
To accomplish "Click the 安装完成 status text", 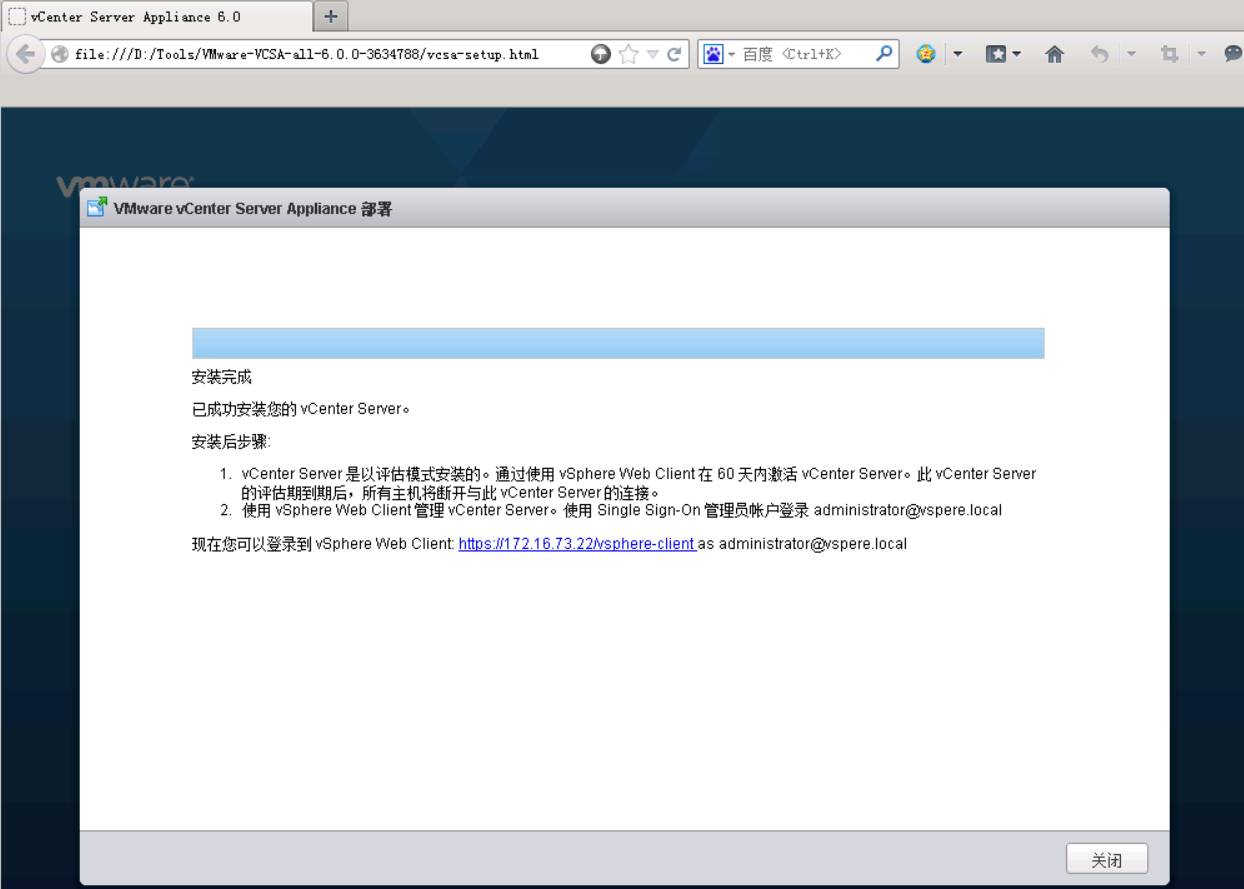I will coord(222,377).
